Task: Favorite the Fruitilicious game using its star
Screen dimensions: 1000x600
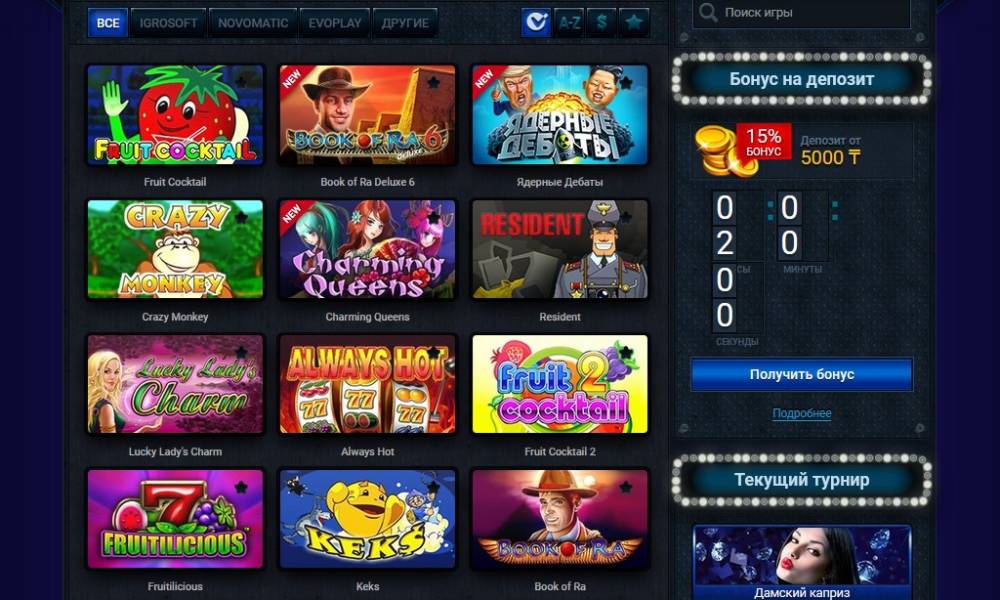Action: (241, 487)
